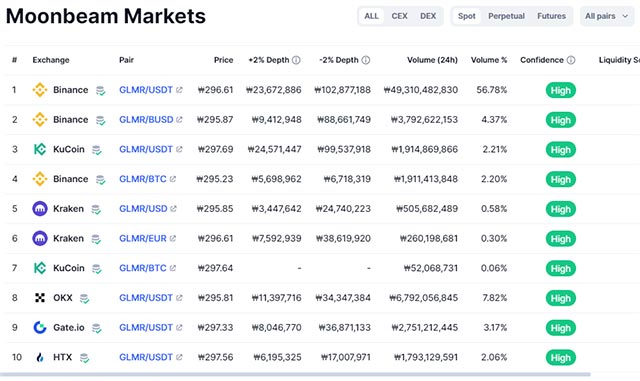The image size is (640, 381).
Task: Sort by the Volume % column header
Action: click(489, 60)
